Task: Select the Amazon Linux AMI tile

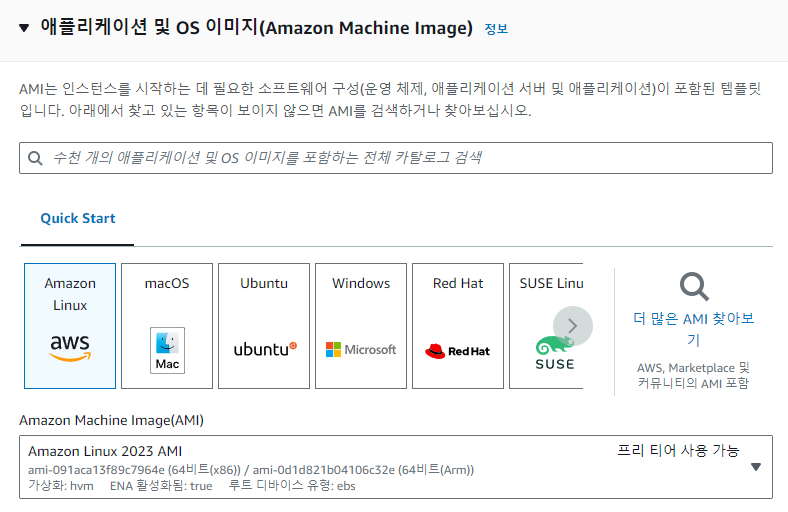Action: [70, 326]
